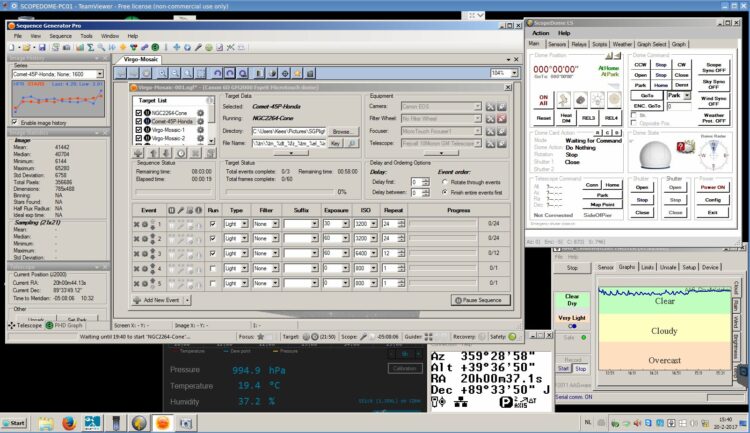The image size is (750, 433).
Task: Open settings gear for NGC2264-Cone target
Action: point(200,113)
